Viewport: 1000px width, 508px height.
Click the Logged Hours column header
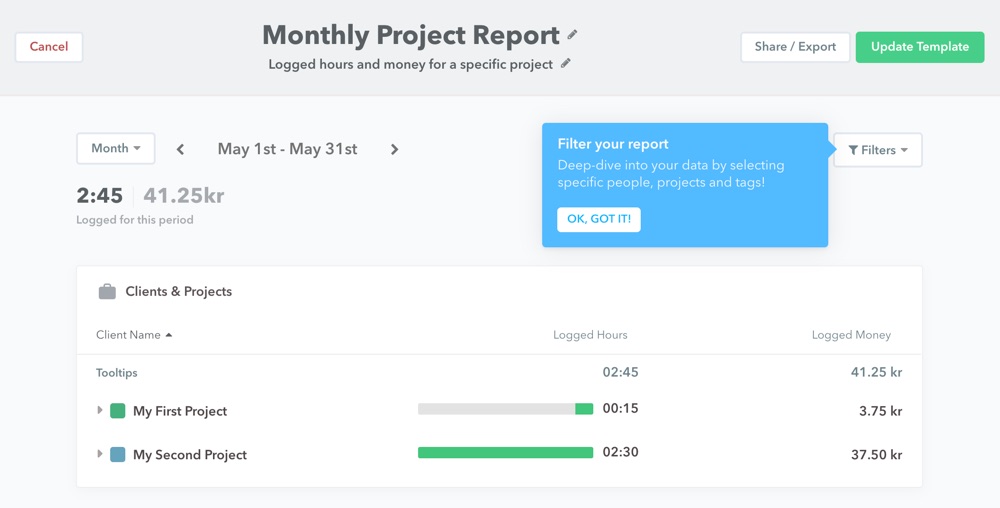(x=590, y=335)
